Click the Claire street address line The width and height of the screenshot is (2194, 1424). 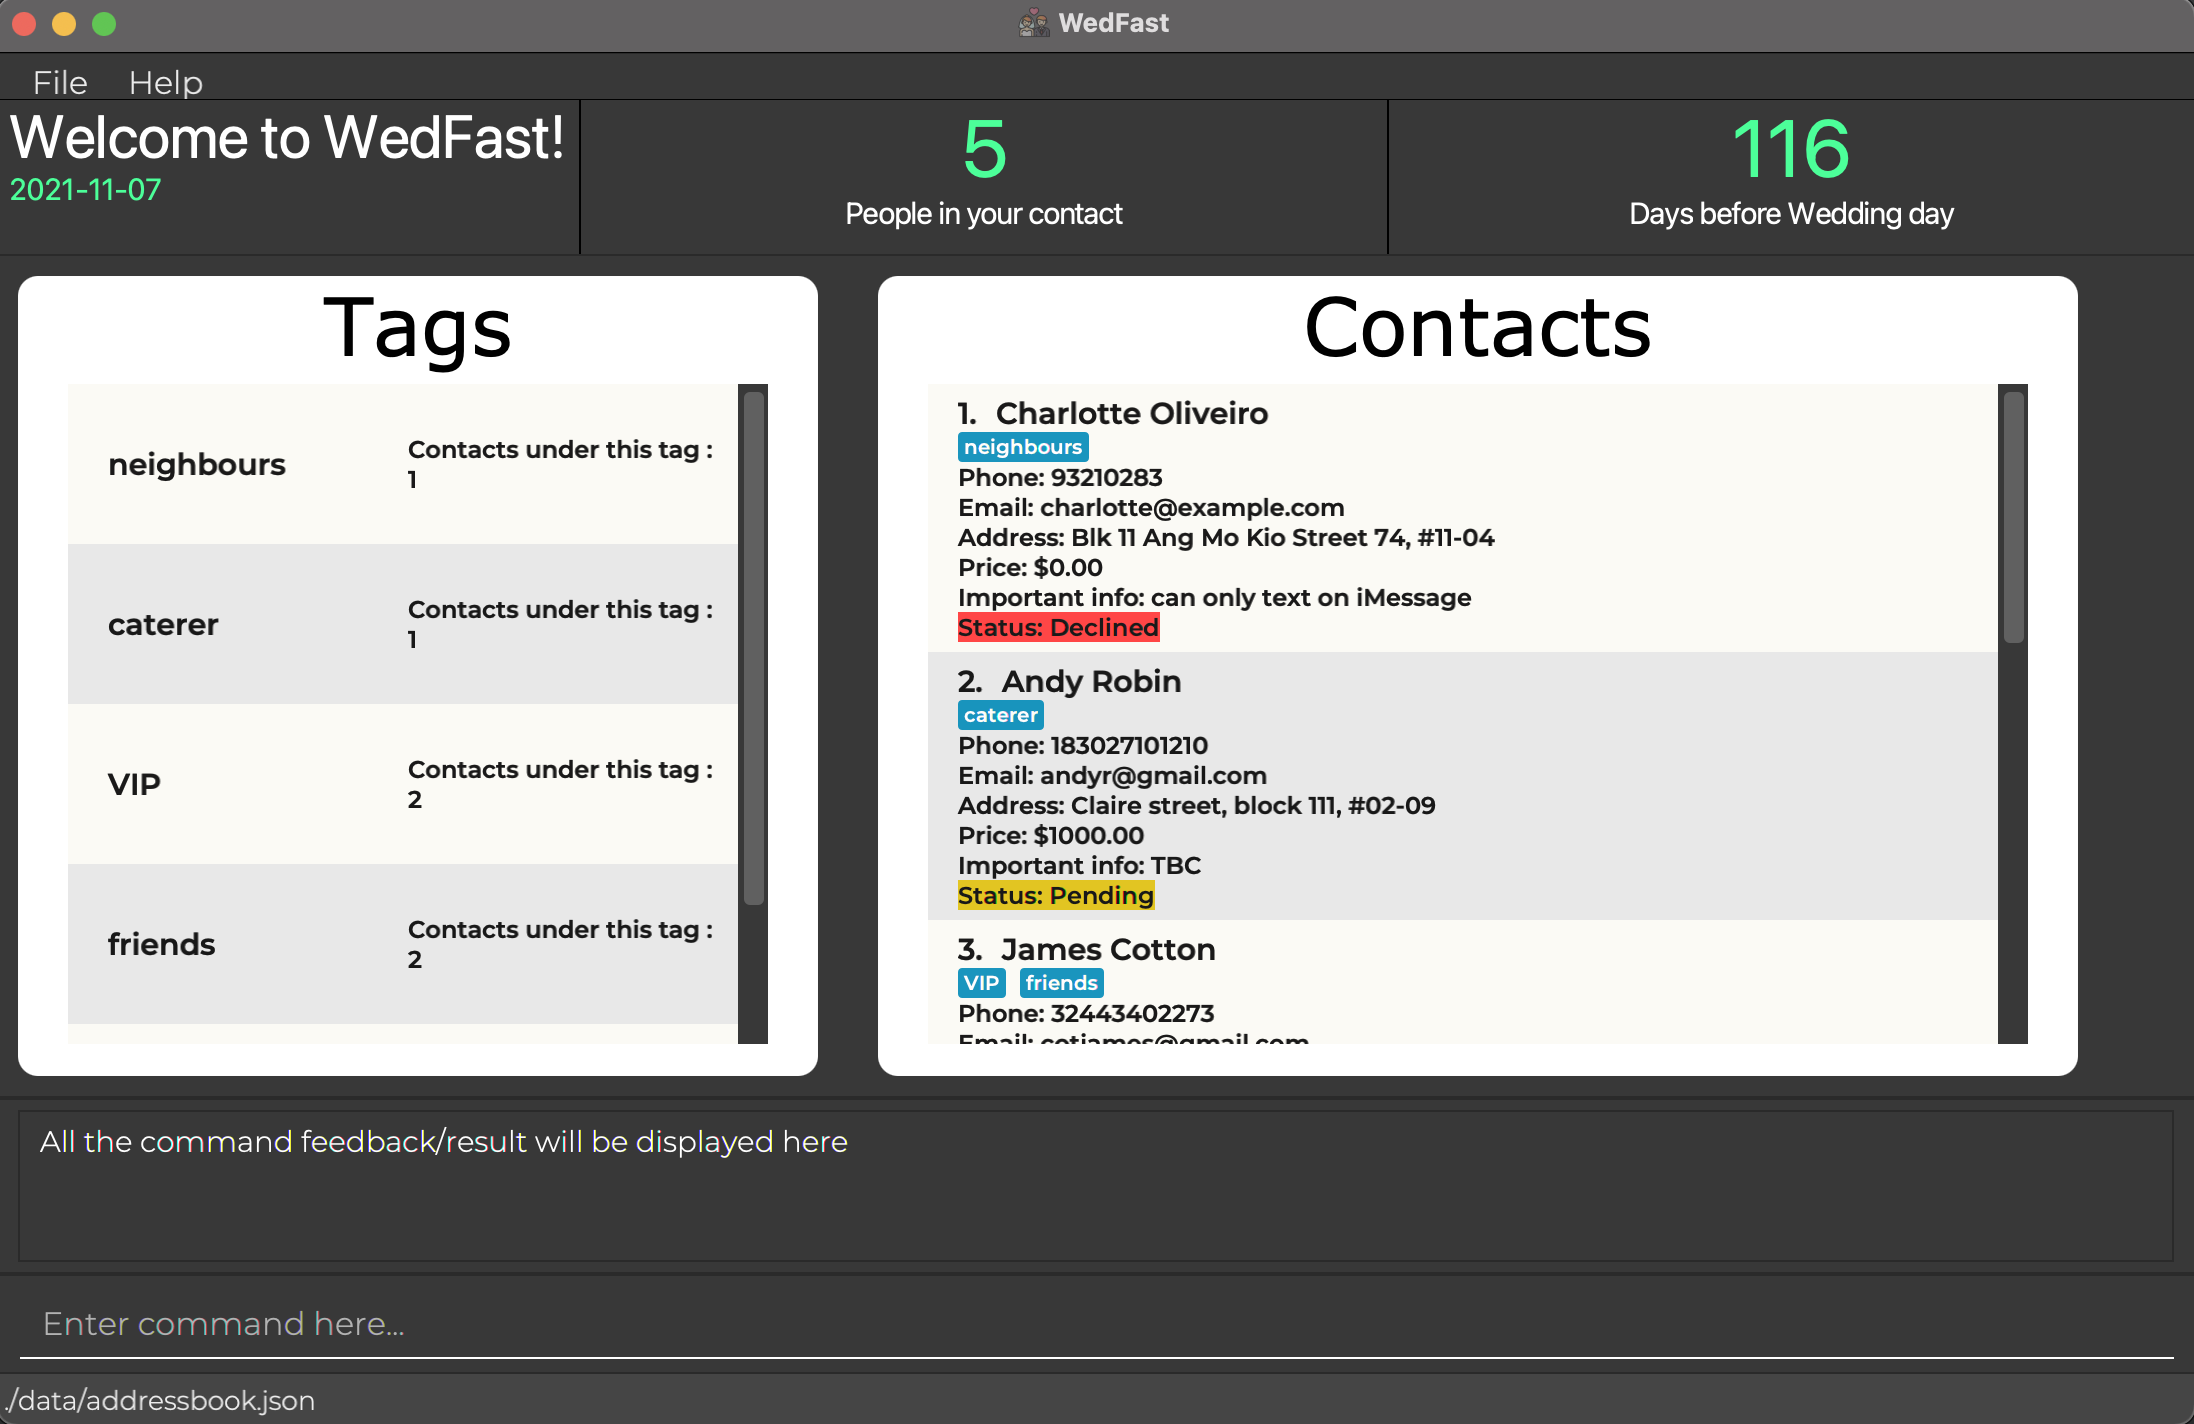(1197, 805)
